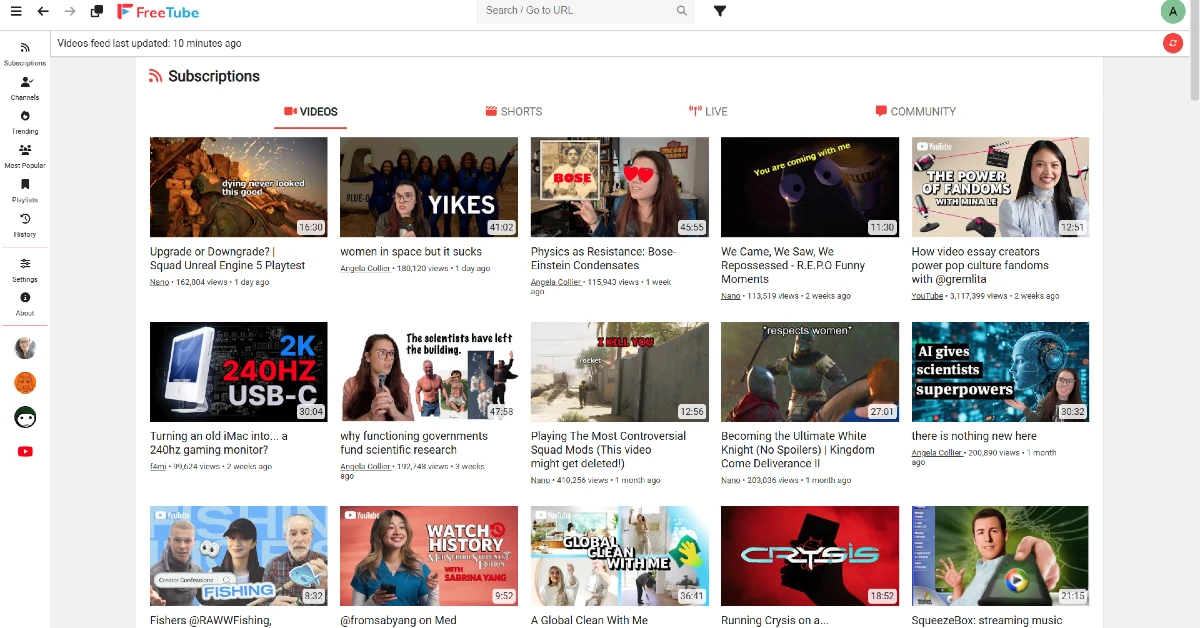
Task: Open 'The scientists have left the building' thumbnail
Action: [429, 372]
